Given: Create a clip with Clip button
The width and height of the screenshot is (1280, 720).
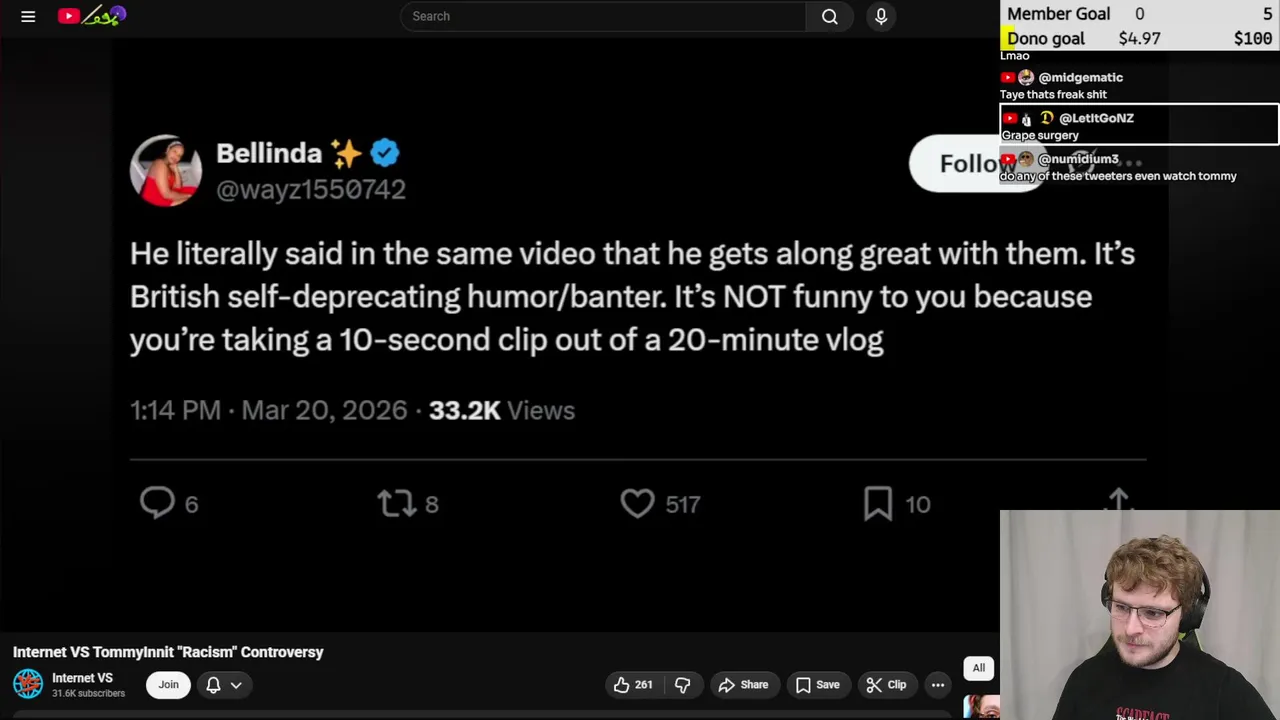Looking at the screenshot, I should click(x=886, y=685).
